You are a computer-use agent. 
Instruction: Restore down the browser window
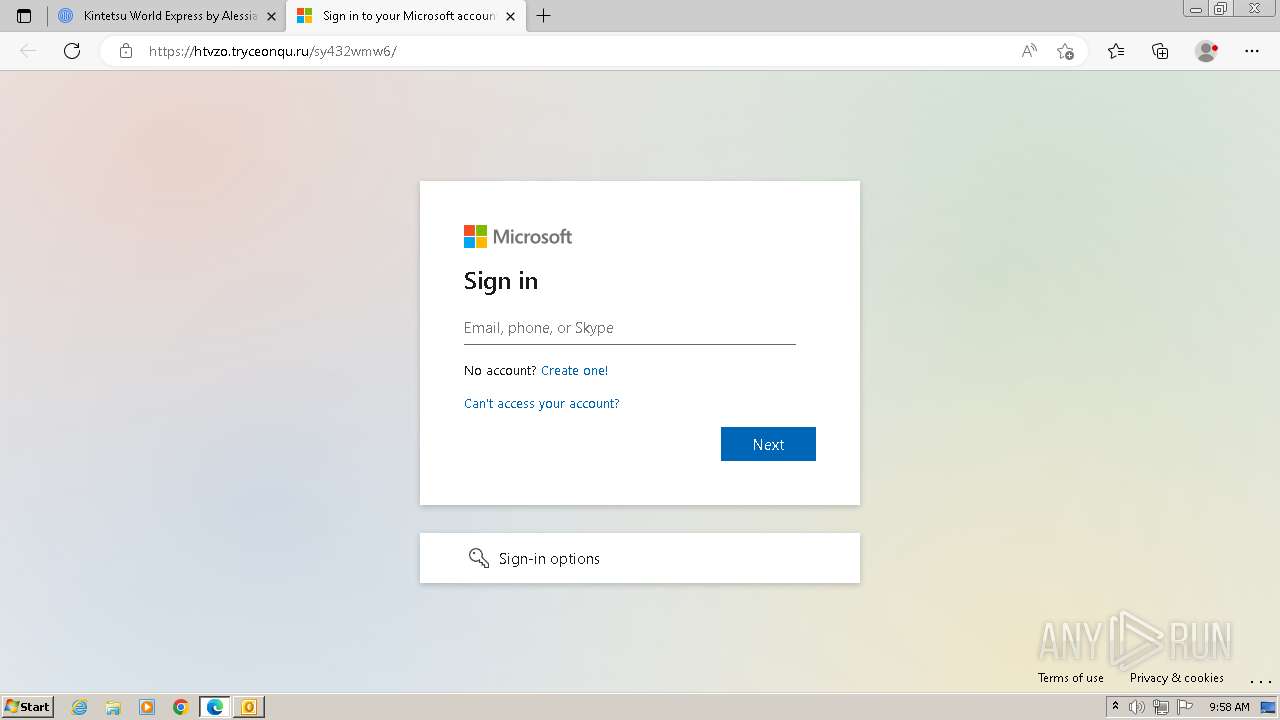pyautogui.click(x=1221, y=9)
